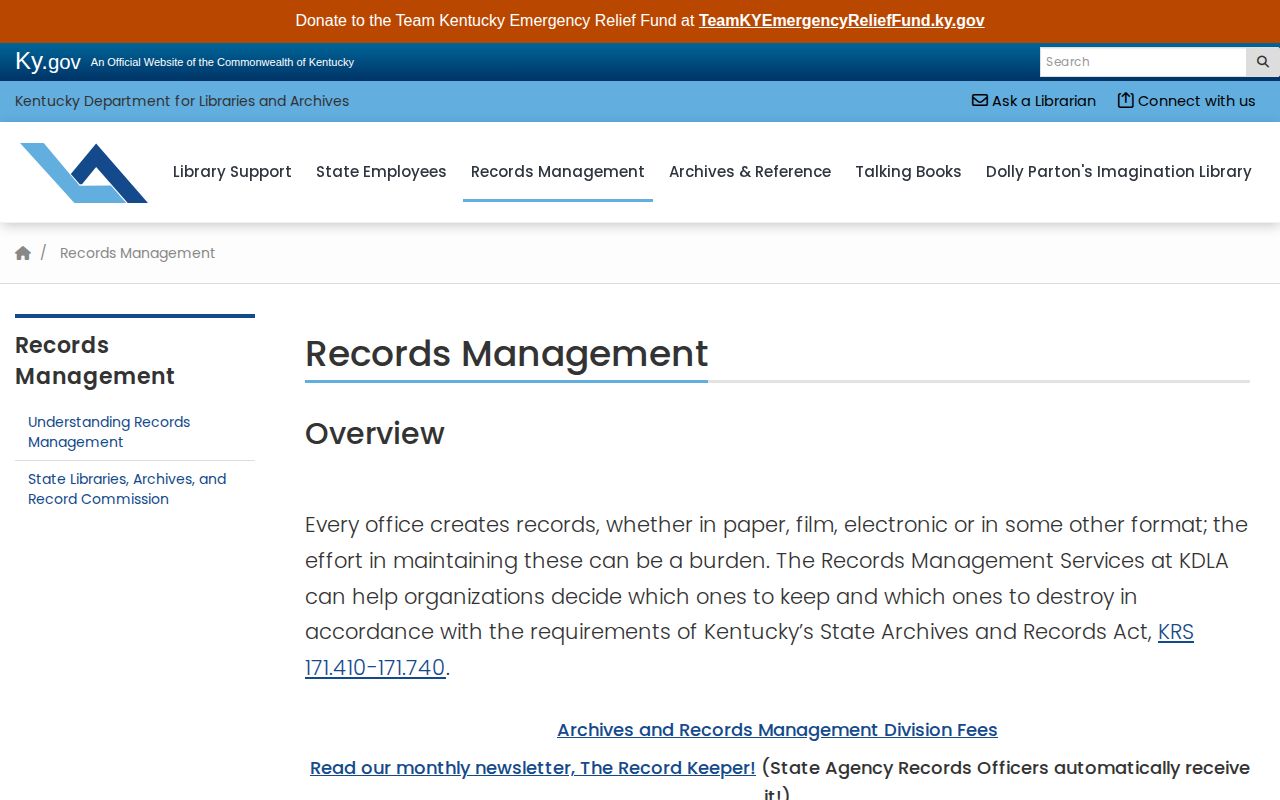Viewport: 1280px width, 800px height.
Task: Click the Connect with us text link
Action: tap(1196, 101)
